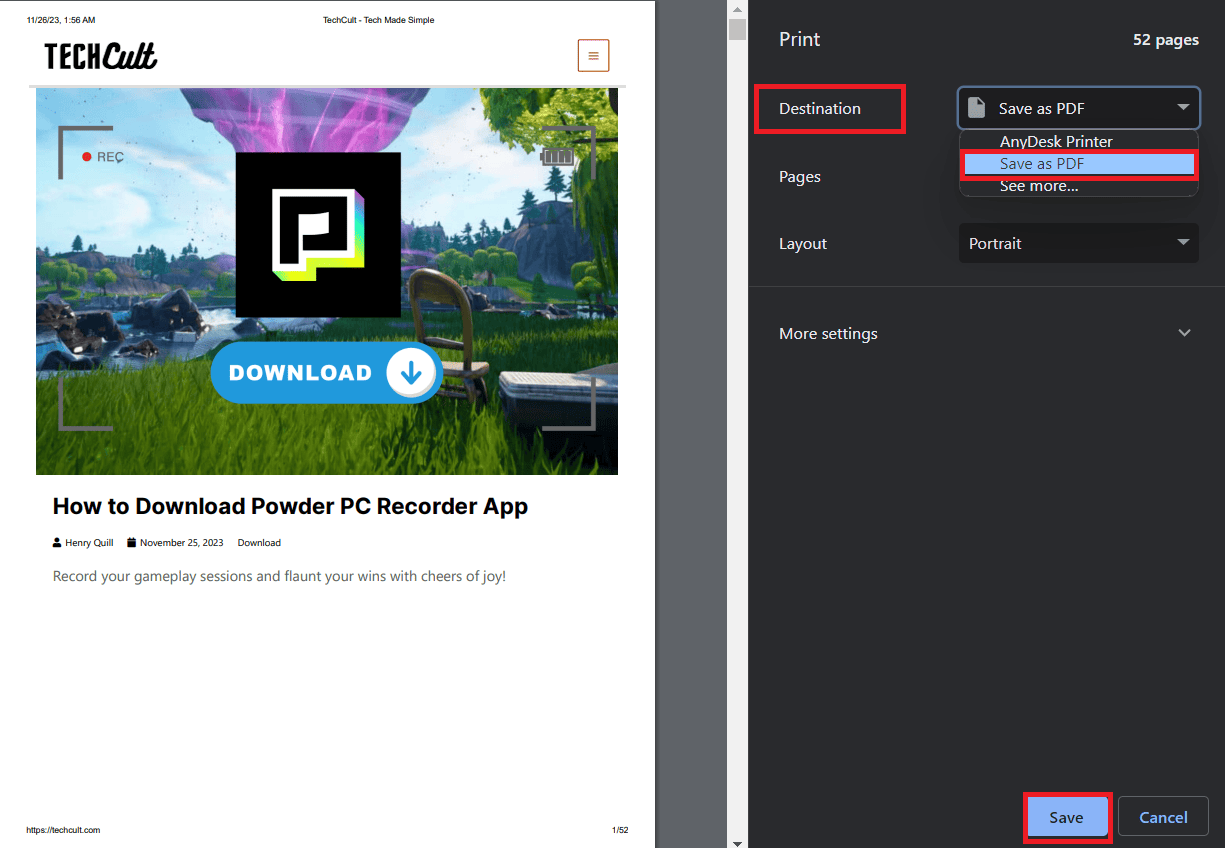Open the Destination dropdown
Image resolution: width=1225 pixels, height=848 pixels.
click(1078, 107)
